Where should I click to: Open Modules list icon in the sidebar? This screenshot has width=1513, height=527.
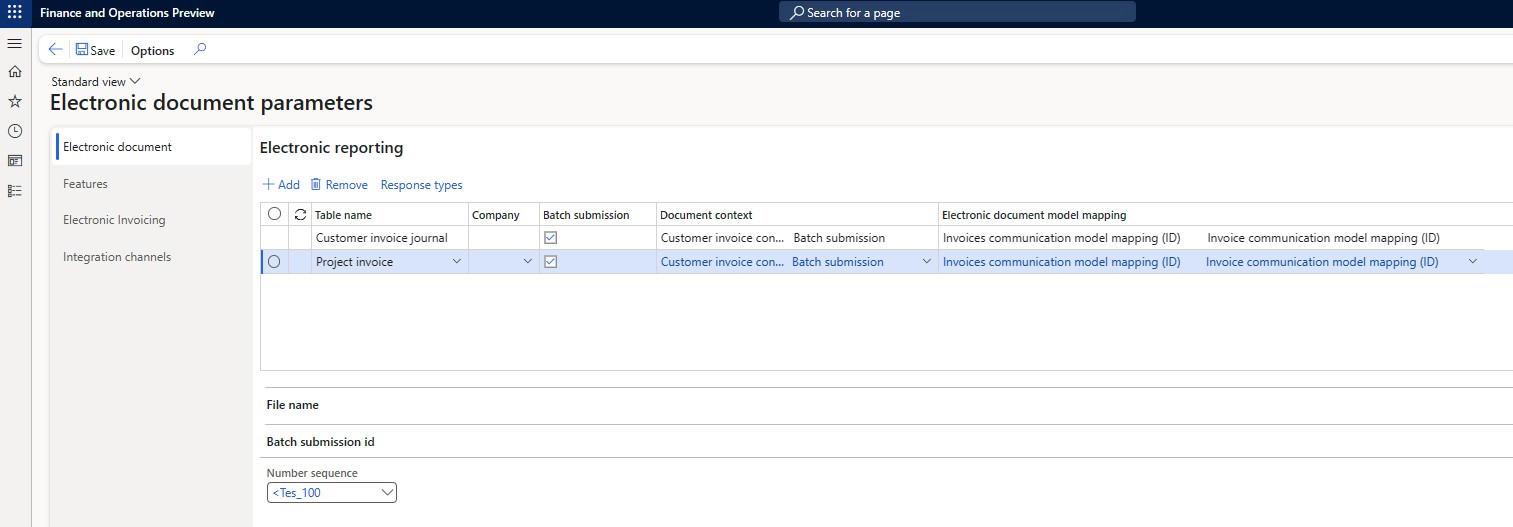pos(15,190)
